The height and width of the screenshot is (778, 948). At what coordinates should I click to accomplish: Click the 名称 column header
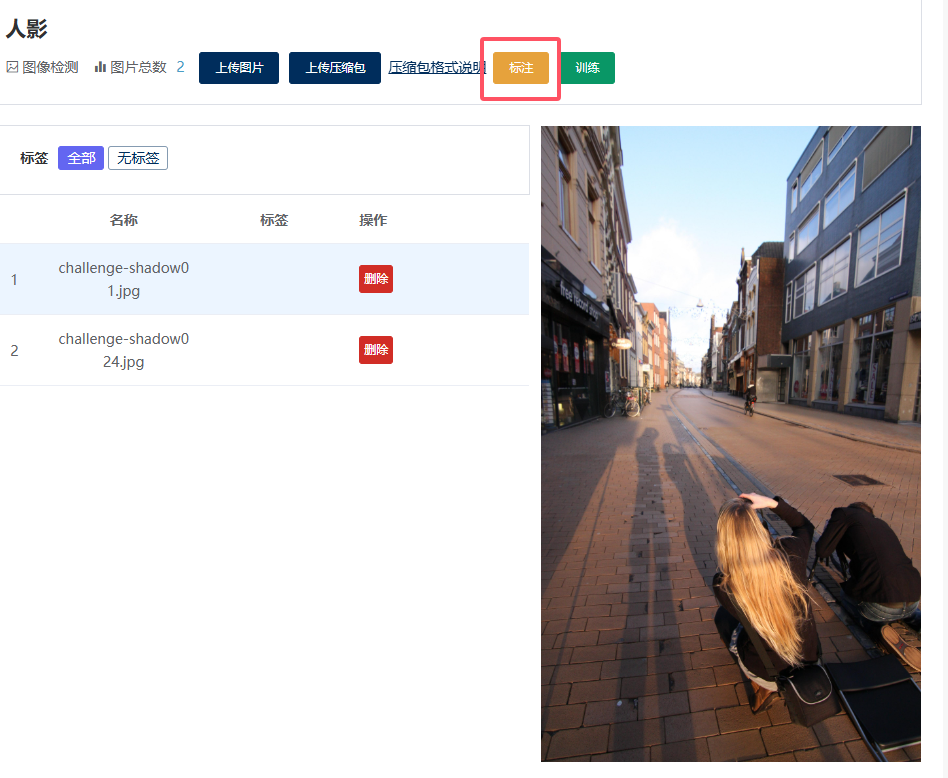click(x=124, y=220)
